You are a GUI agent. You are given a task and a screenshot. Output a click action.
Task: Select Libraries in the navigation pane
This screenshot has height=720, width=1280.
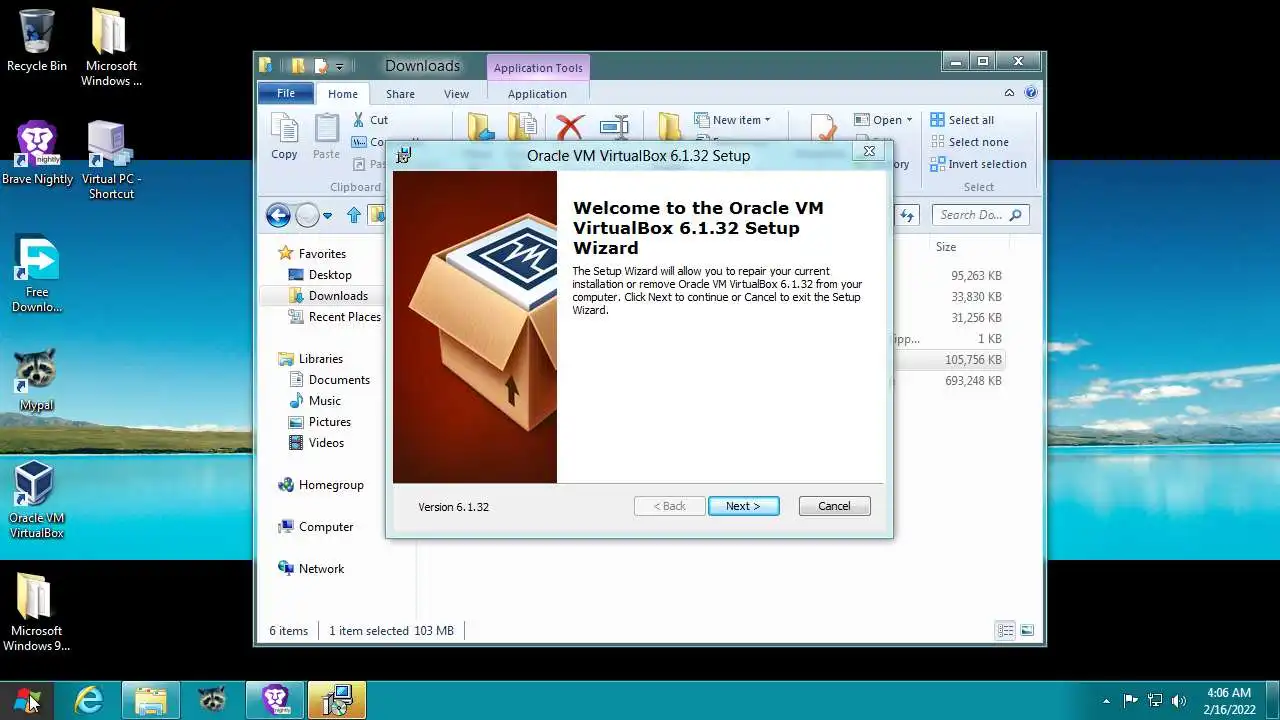point(311,359)
